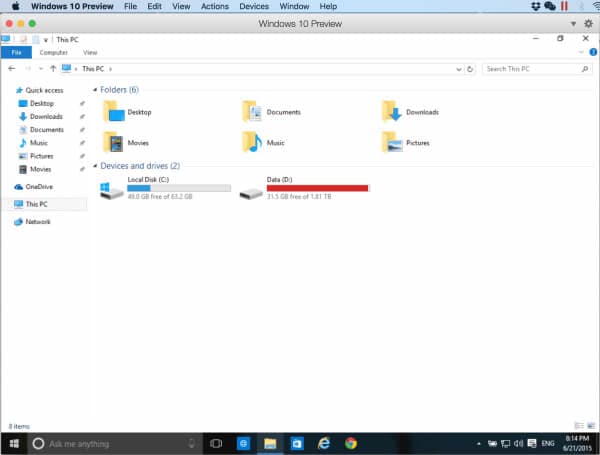Open the Music folder in Folders section
The height and width of the screenshot is (455, 600).
(x=264, y=143)
